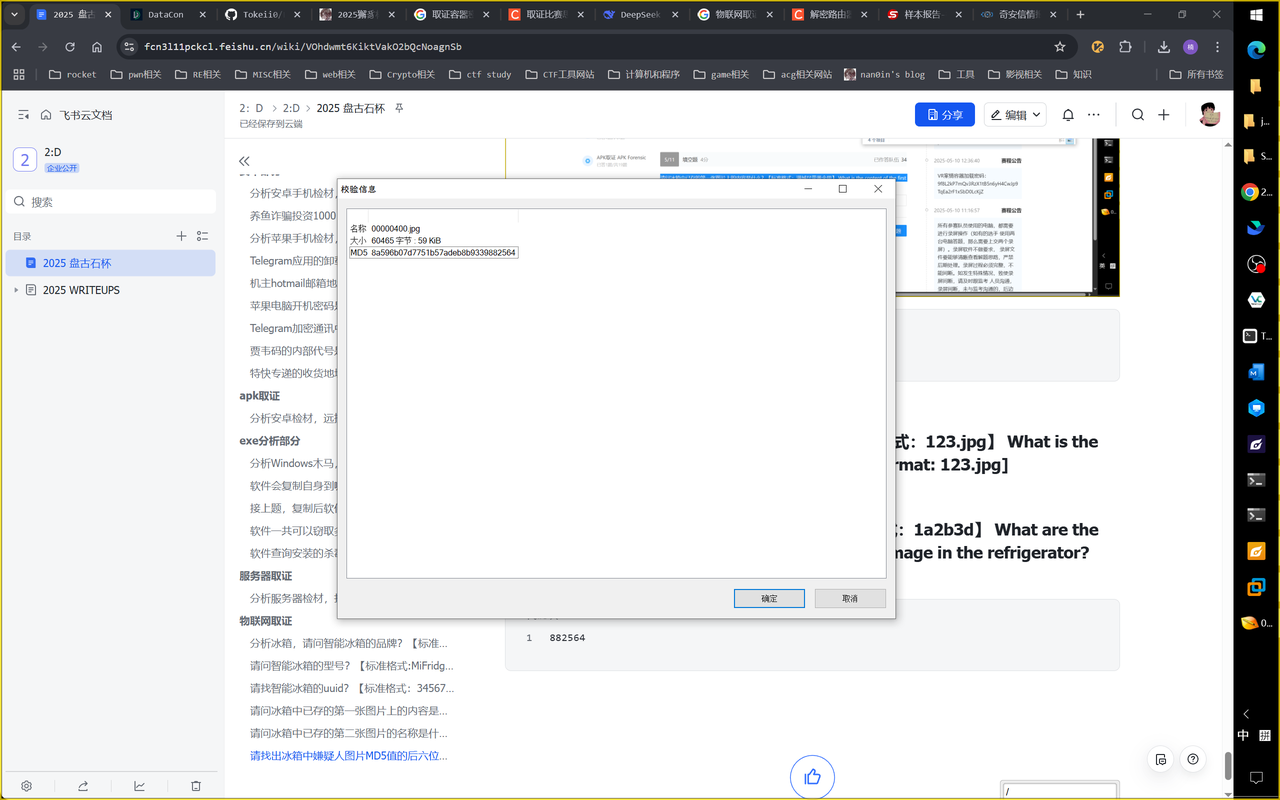Screen dimensions: 1280x800
Task: Open nan0in's blog bookmark
Action: [885, 74]
